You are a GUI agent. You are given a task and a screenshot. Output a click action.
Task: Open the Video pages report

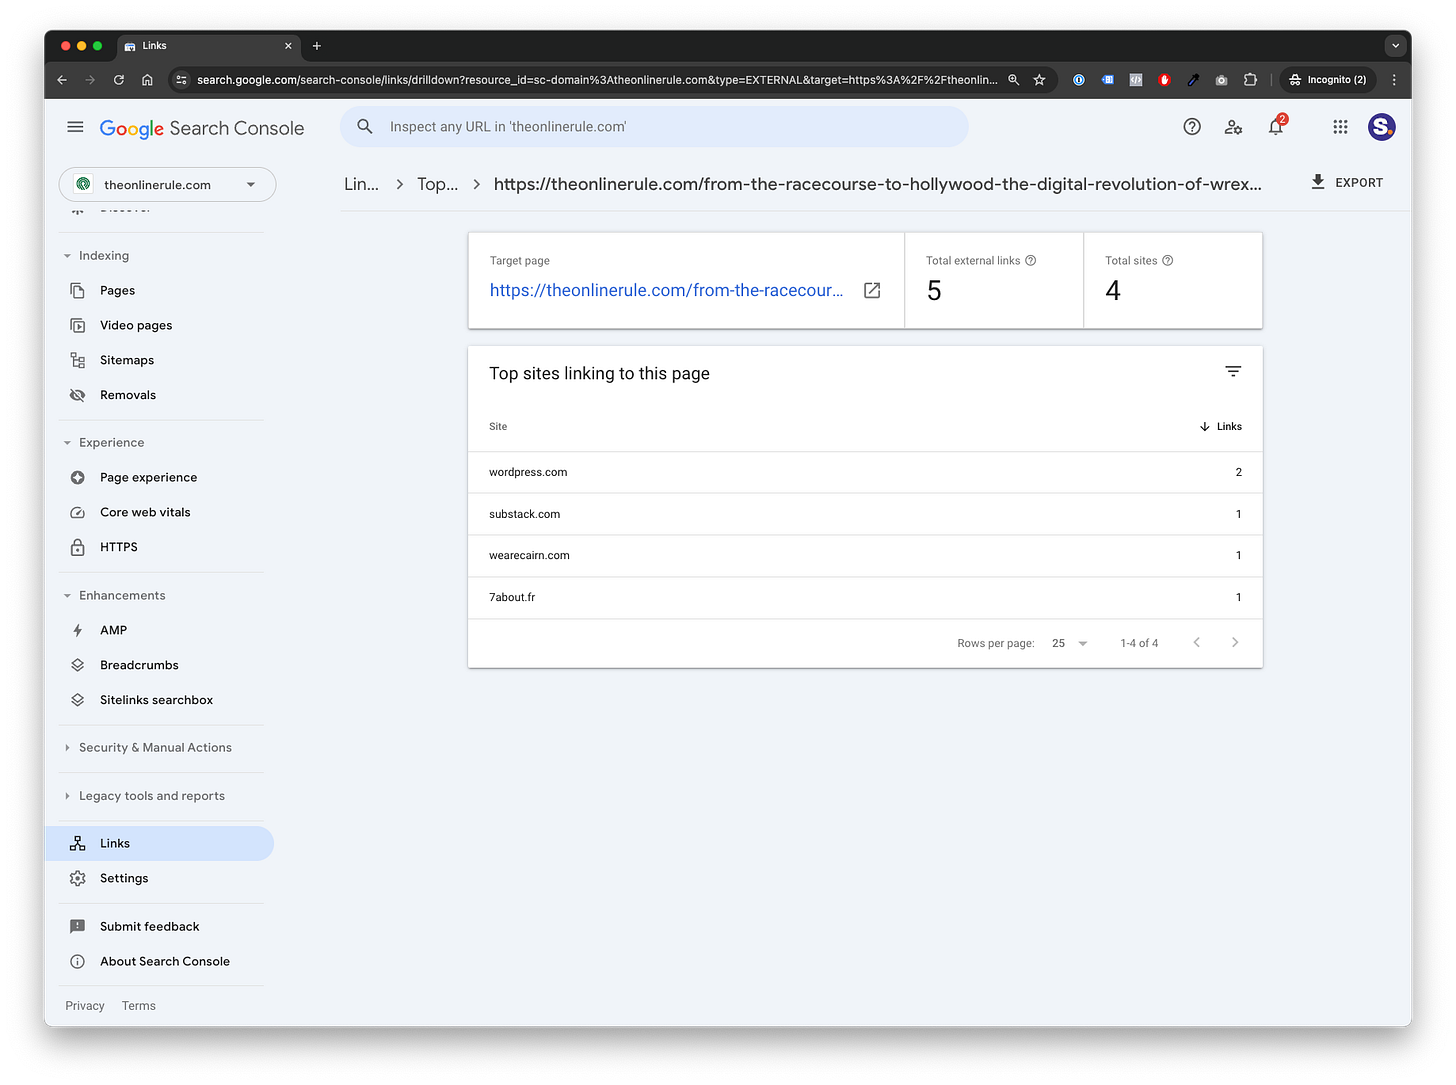point(136,326)
